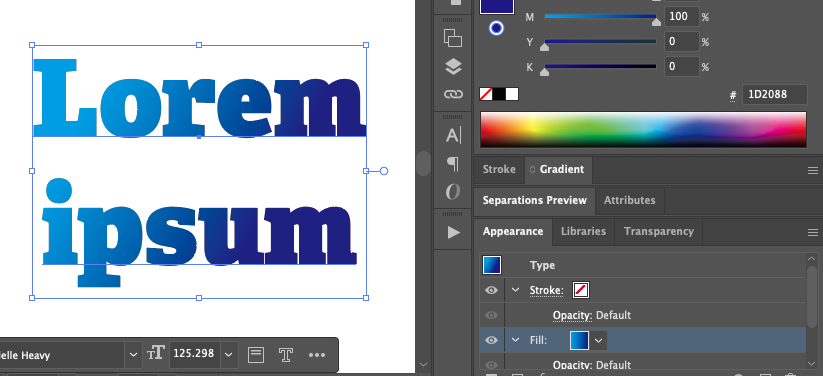
Task: Select the Appearance tab
Action: click(513, 232)
